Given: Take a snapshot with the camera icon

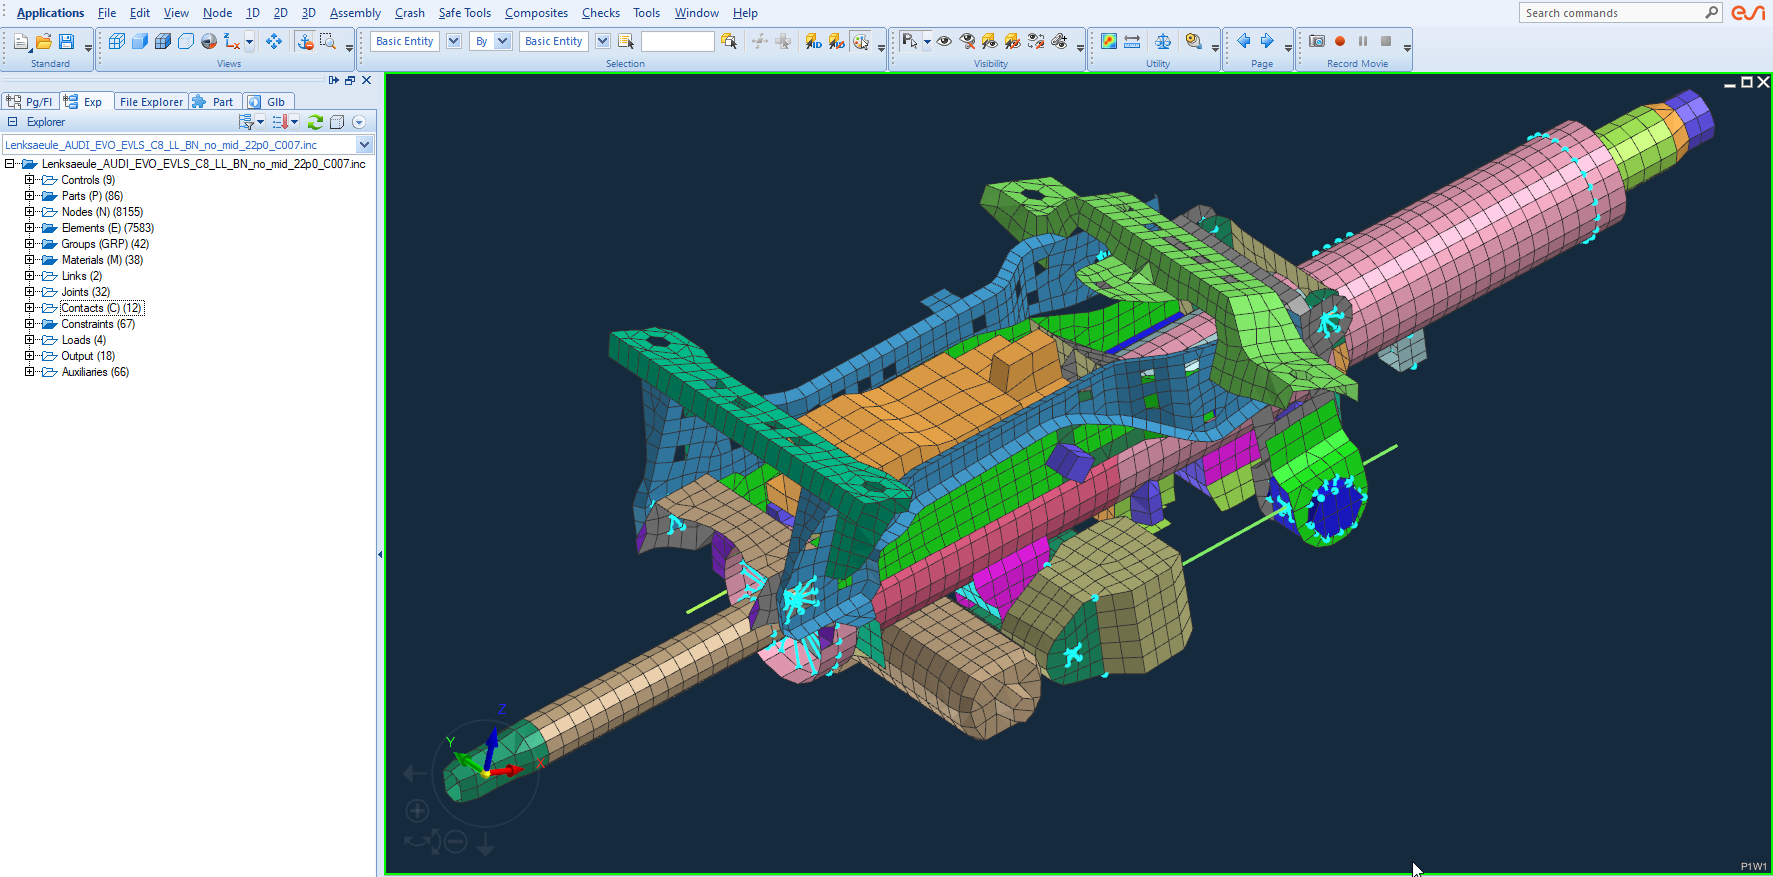Looking at the screenshot, I should (1317, 41).
